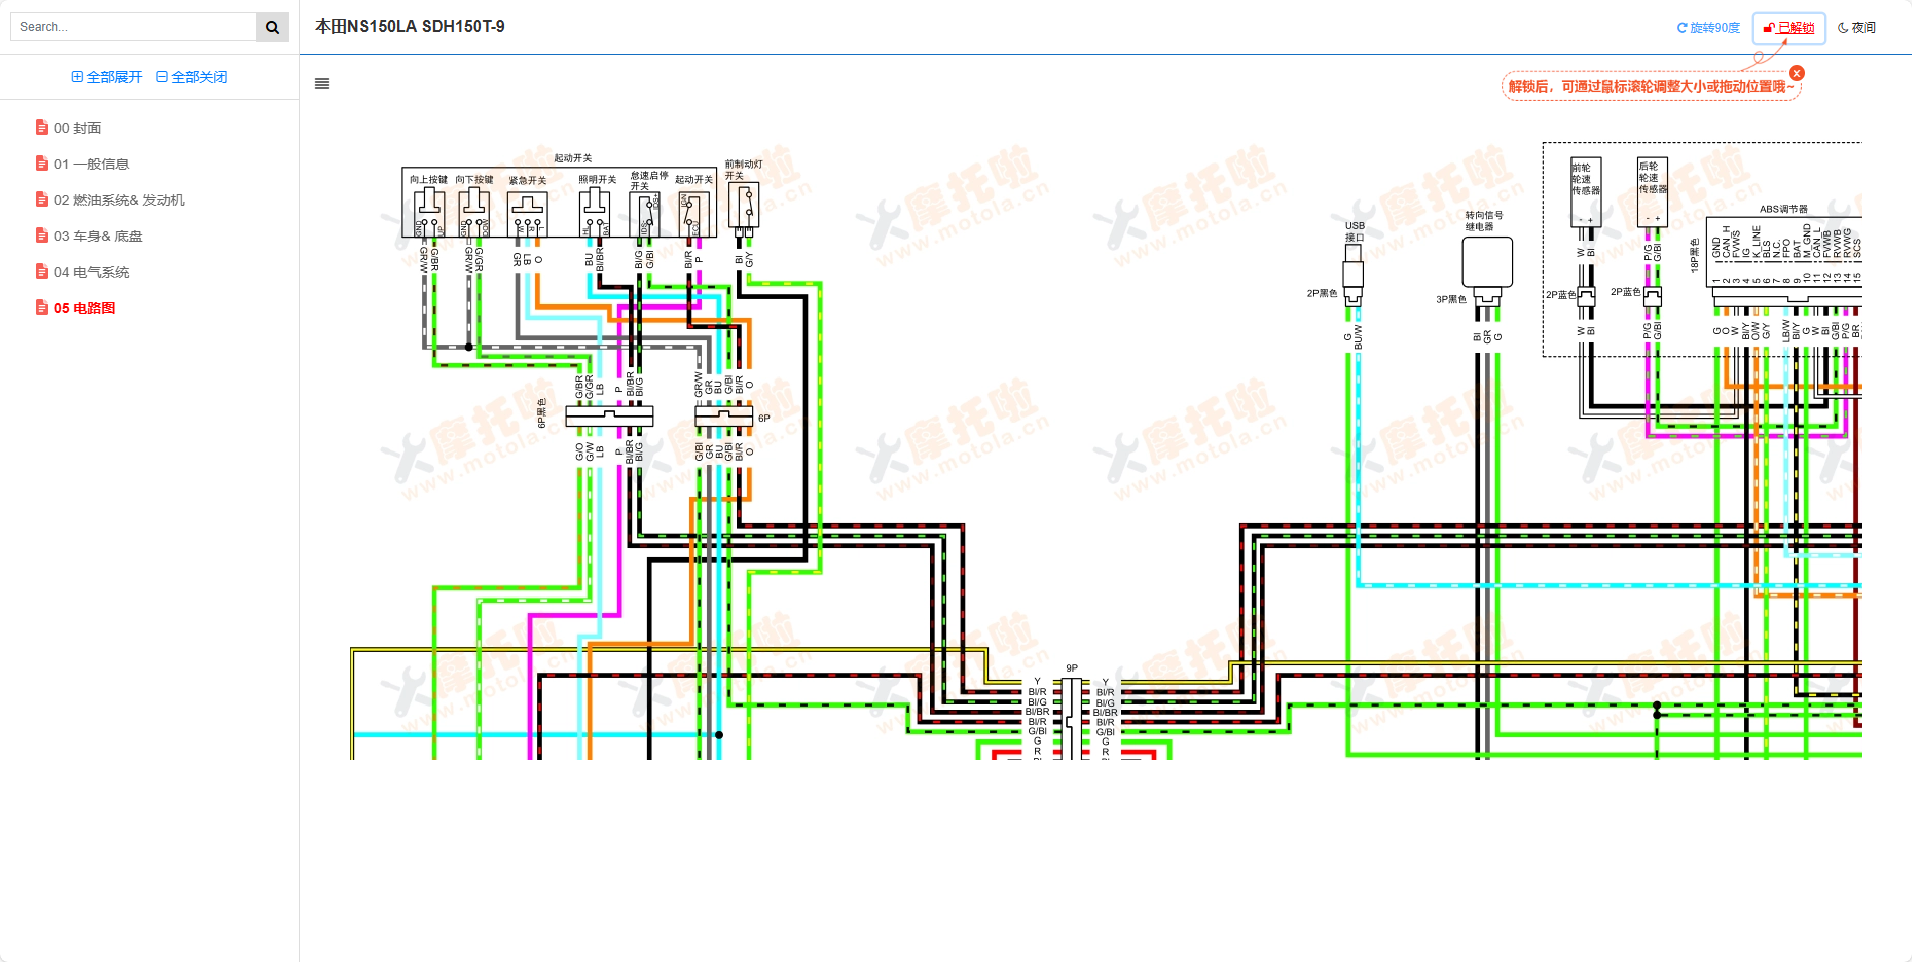Click the 转向信号继电器 relay symbol
Image resolution: width=1912 pixels, height=962 pixels.
(x=1487, y=264)
